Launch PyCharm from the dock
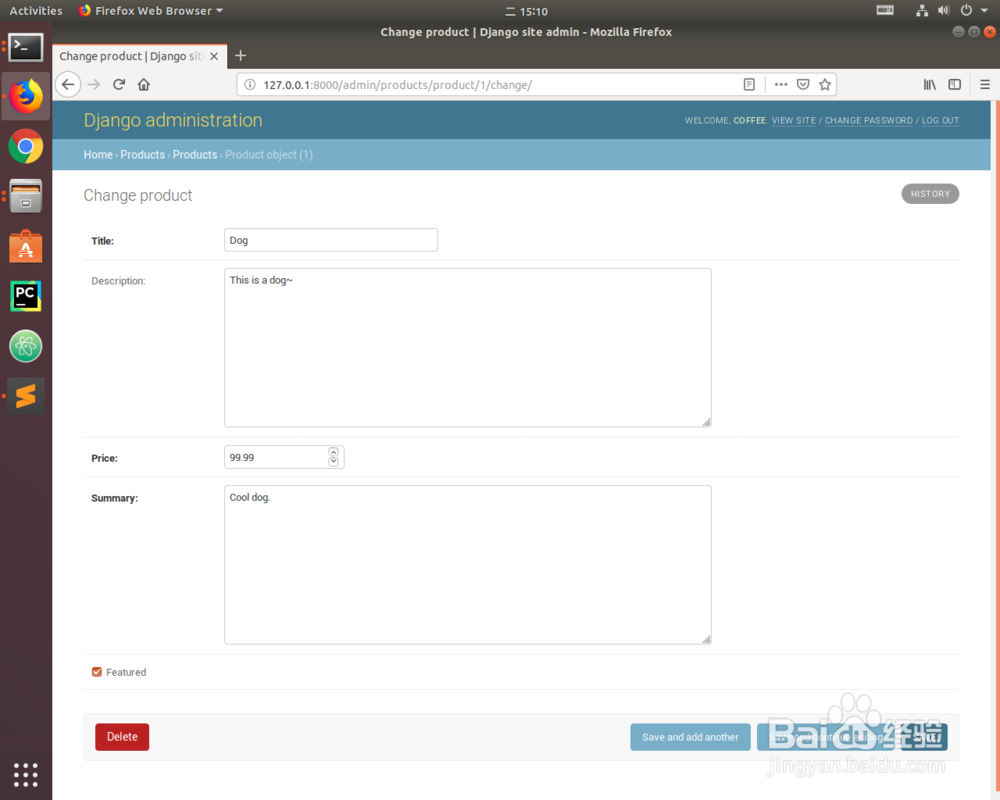 pyautogui.click(x=26, y=296)
